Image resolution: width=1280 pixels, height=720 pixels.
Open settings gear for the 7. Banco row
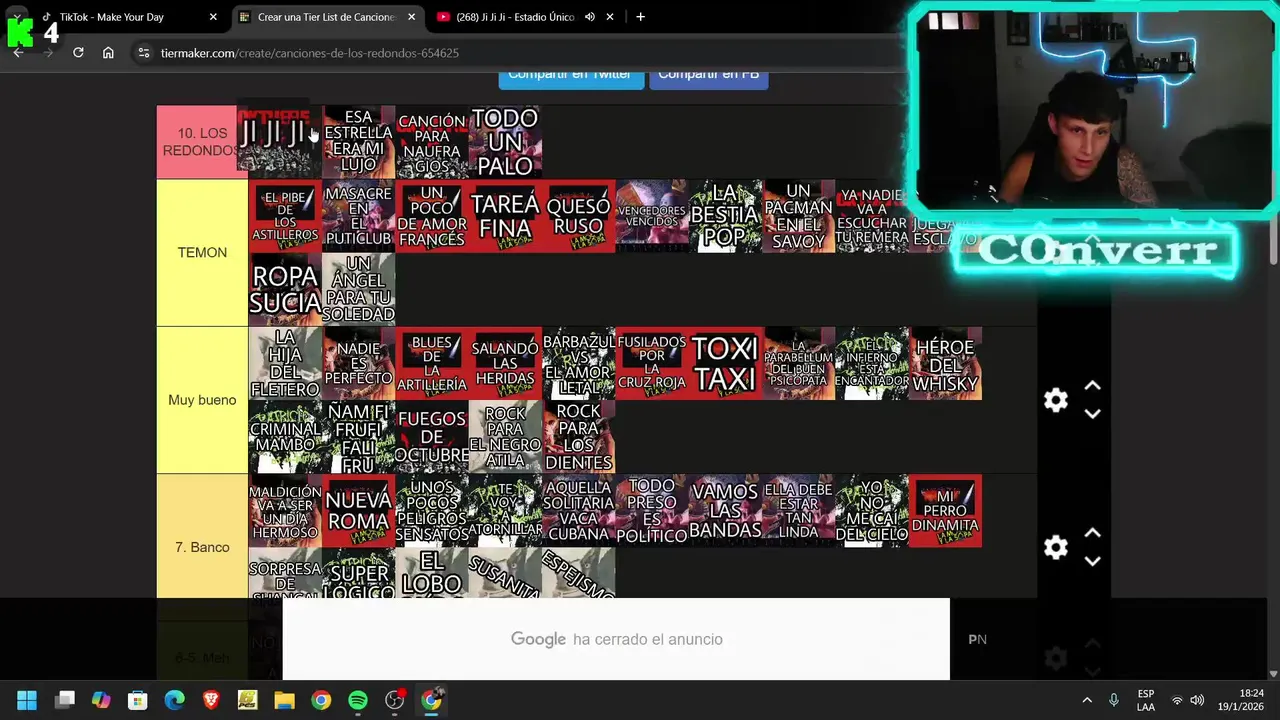(x=1056, y=547)
